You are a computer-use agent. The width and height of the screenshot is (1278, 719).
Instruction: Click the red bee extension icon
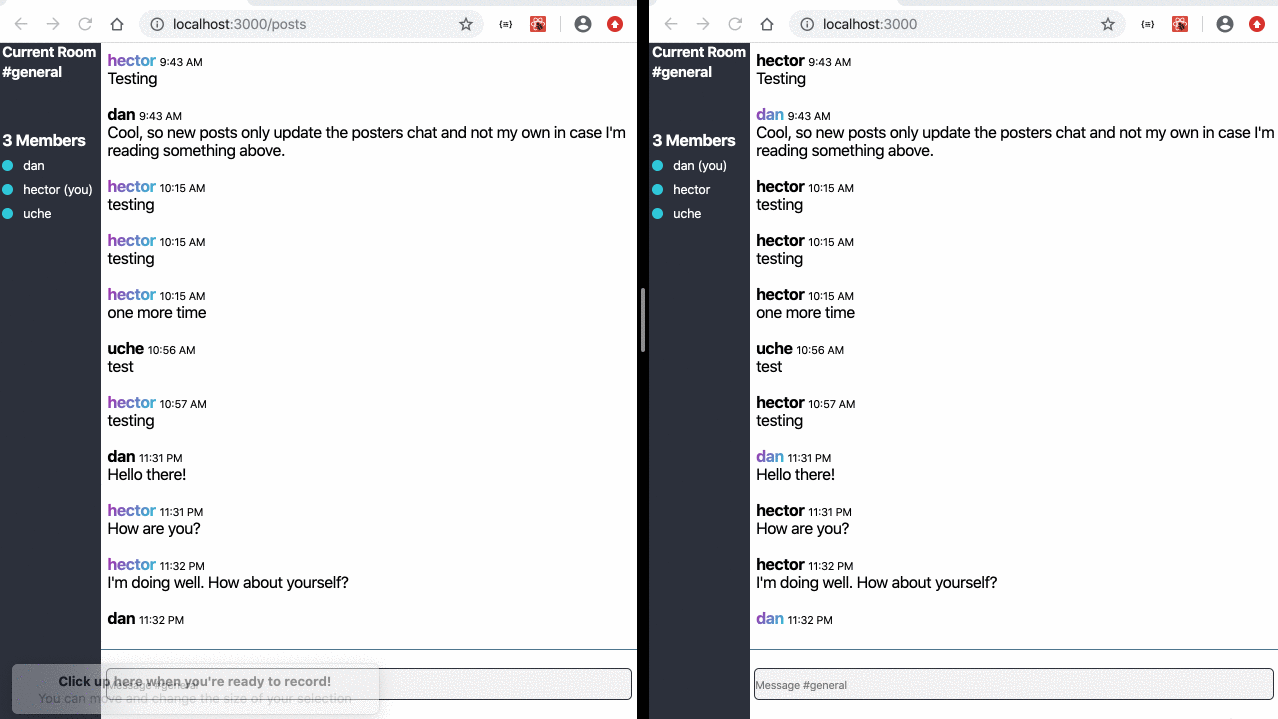(x=538, y=24)
